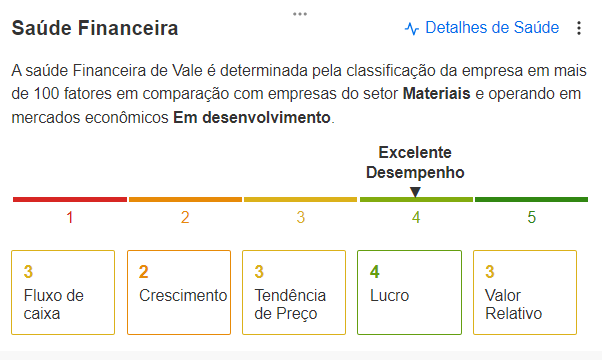Open the Tendência de Preço card
The width and height of the screenshot is (602, 360).
click(x=294, y=292)
